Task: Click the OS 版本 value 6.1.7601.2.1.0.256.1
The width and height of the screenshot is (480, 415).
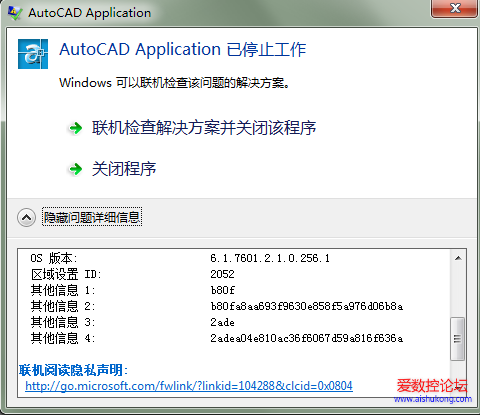Action: (270, 258)
